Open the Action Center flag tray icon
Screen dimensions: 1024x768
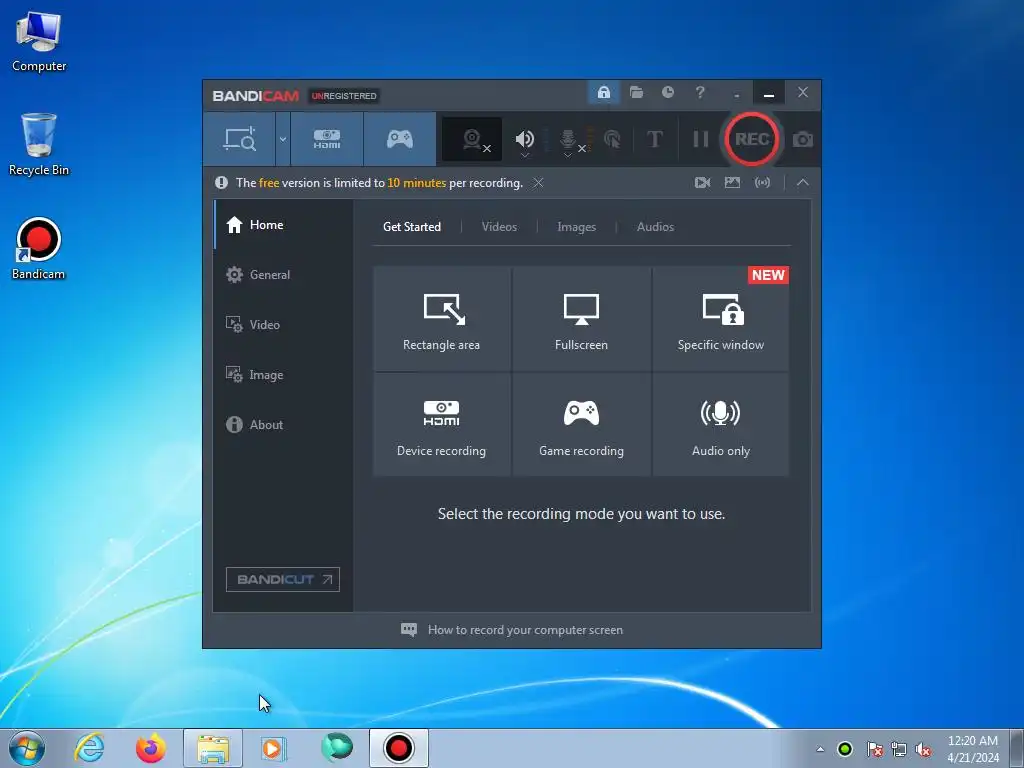click(x=874, y=749)
